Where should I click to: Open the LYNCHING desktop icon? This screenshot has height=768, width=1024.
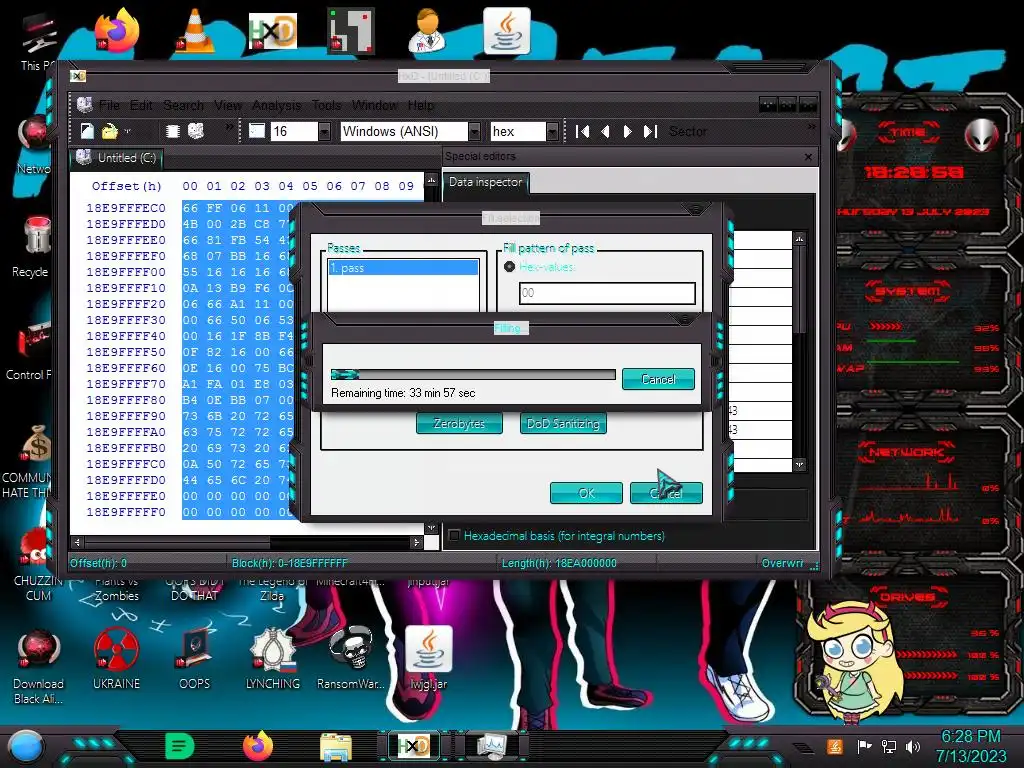click(x=272, y=658)
